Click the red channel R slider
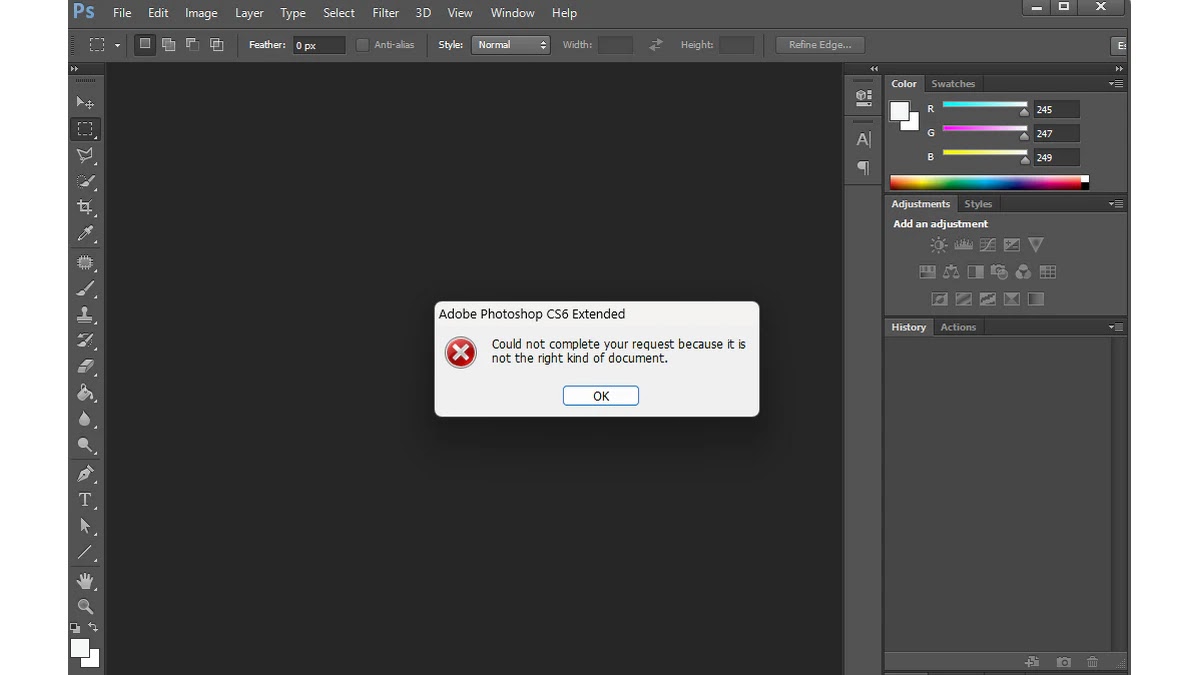Viewport: 1200px width, 675px height. click(x=985, y=107)
